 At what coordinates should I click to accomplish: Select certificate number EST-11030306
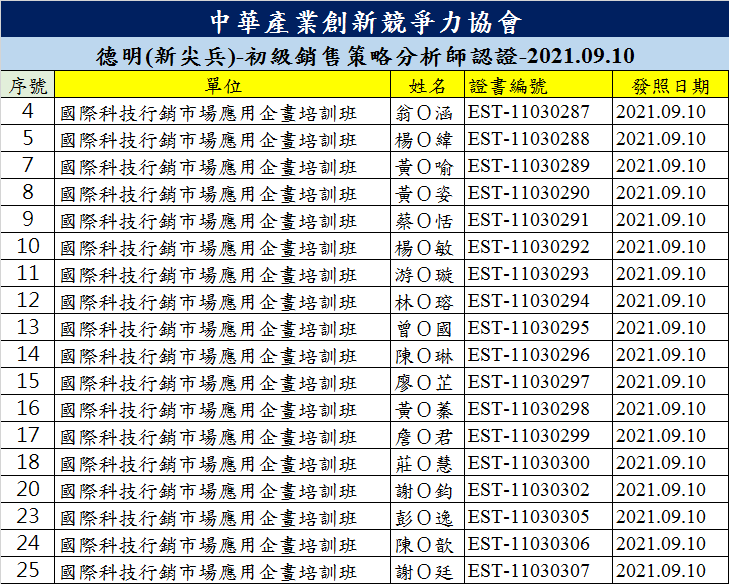coord(529,544)
